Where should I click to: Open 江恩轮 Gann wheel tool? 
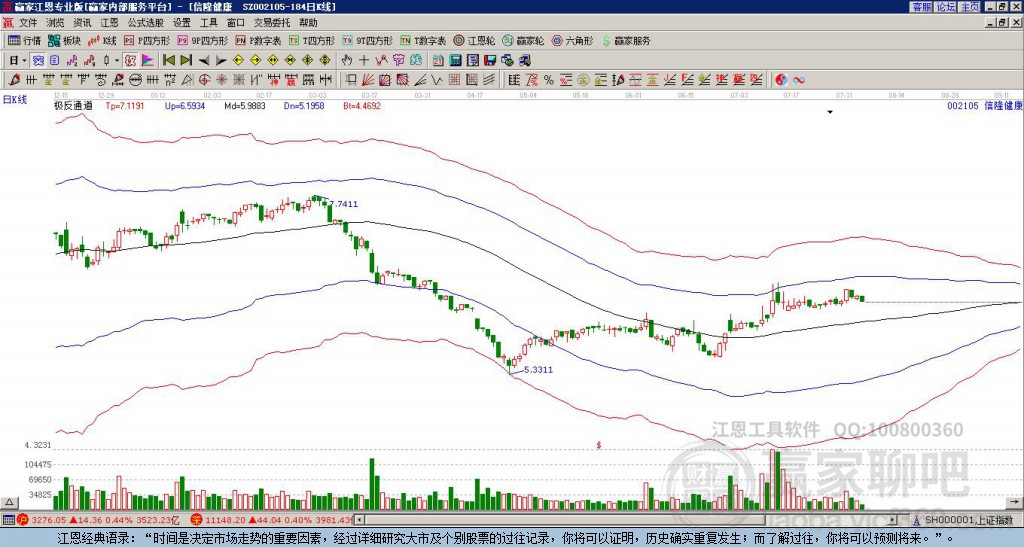pyautogui.click(x=473, y=40)
